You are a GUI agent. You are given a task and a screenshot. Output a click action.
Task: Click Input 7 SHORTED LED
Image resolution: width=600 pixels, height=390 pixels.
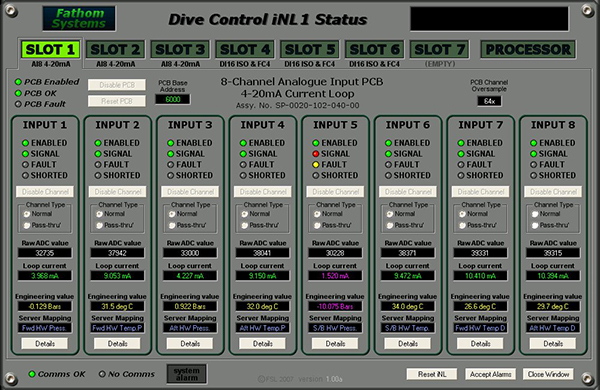click(x=461, y=175)
